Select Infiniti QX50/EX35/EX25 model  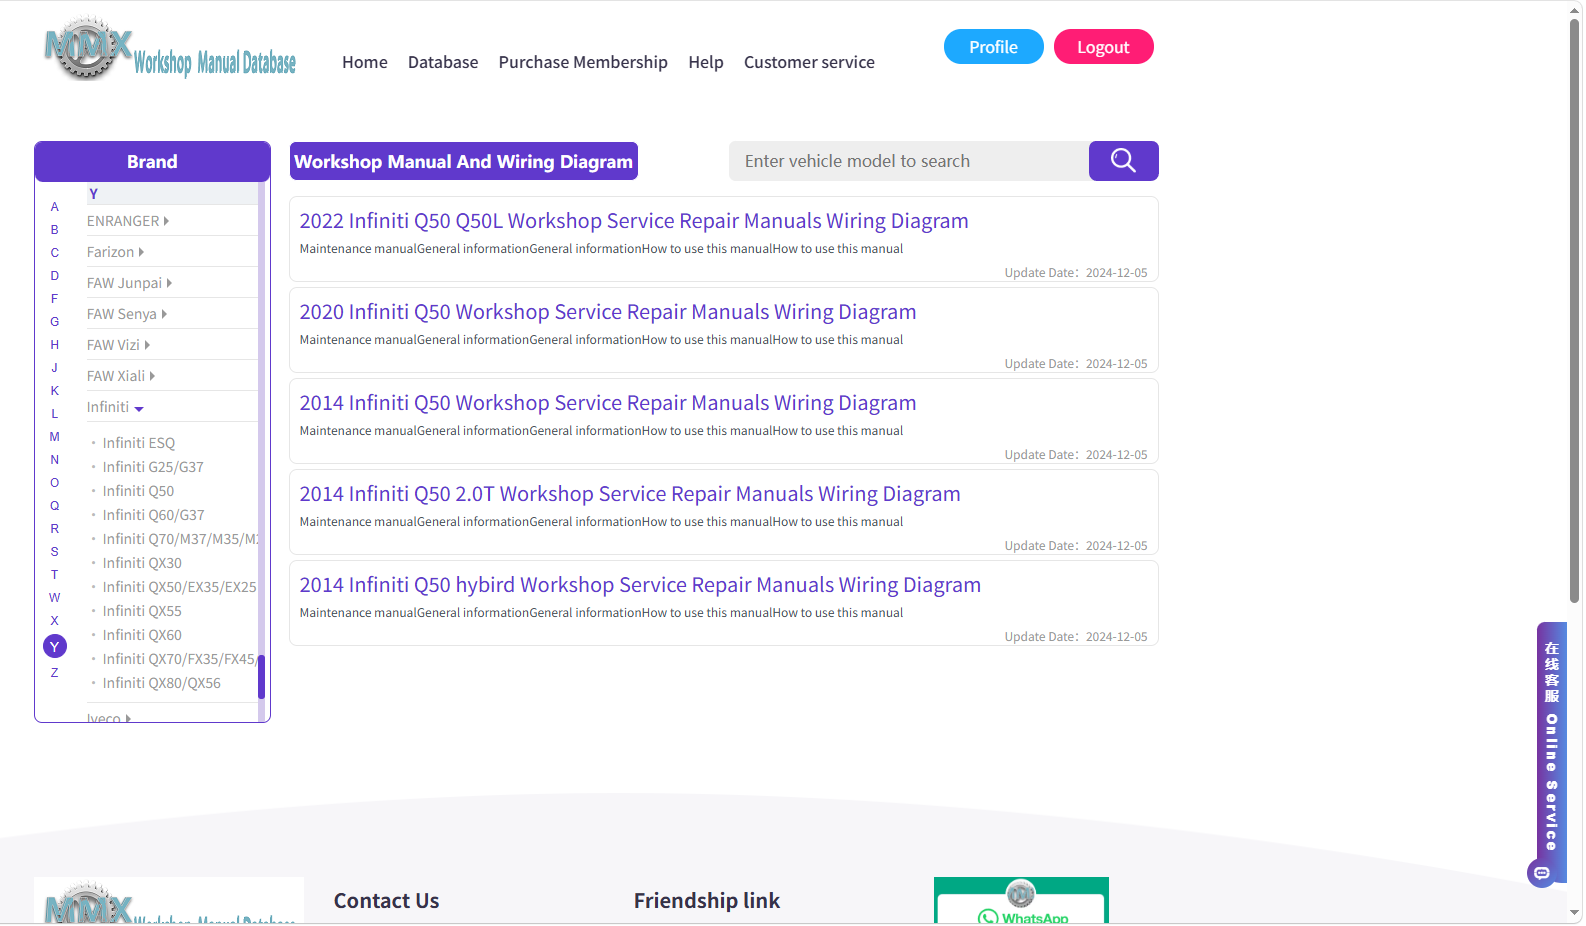(179, 587)
